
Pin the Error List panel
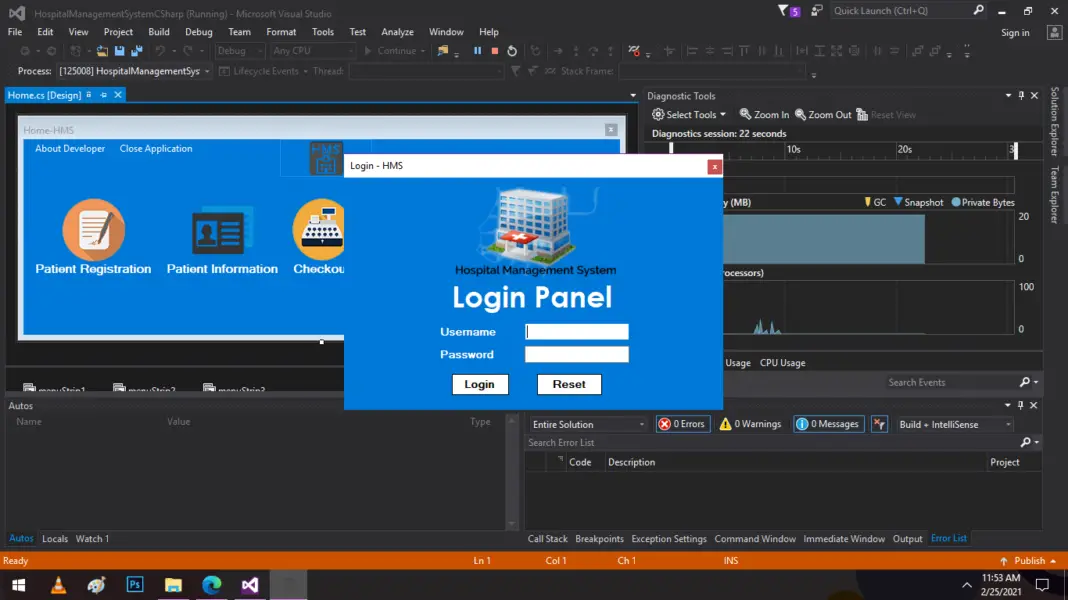point(1020,405)
